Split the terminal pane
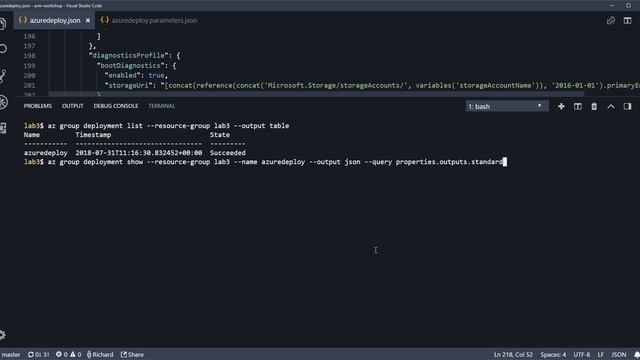This screenshot has width=640, height=360. 578,107
